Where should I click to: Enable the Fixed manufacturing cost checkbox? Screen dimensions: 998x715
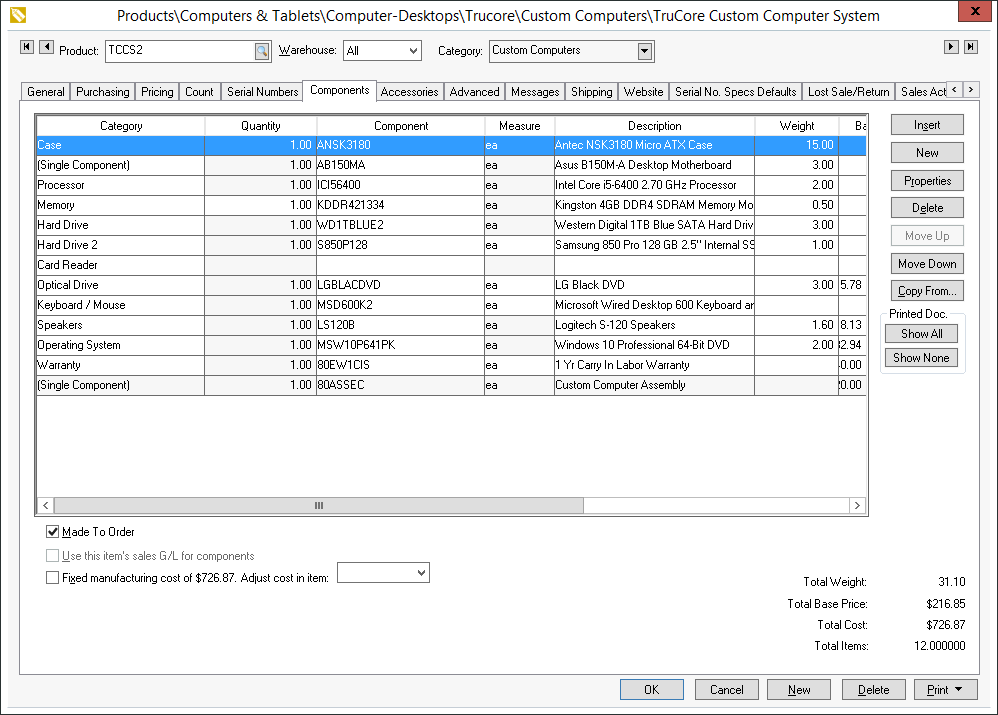[x=53, y=577]
